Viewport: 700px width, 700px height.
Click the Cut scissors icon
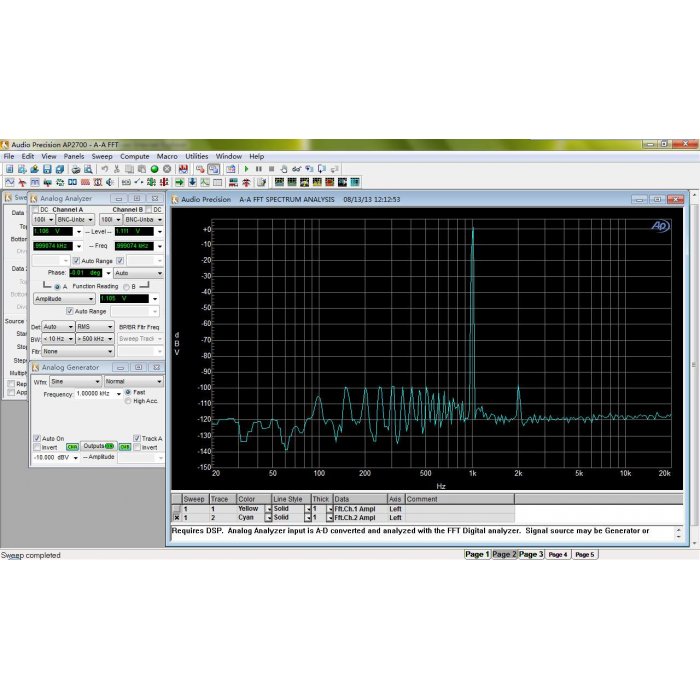tap(117, 169)
